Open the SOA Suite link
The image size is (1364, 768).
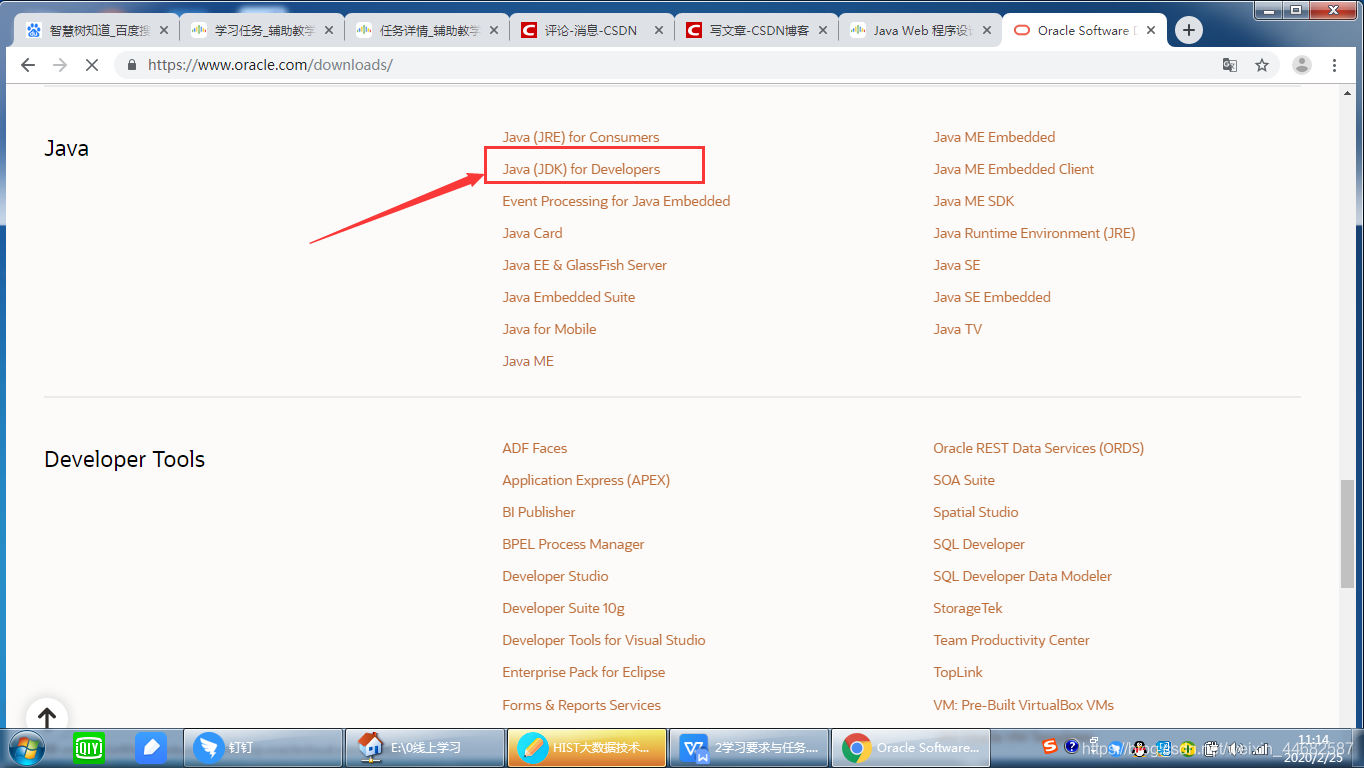(964, 480)
